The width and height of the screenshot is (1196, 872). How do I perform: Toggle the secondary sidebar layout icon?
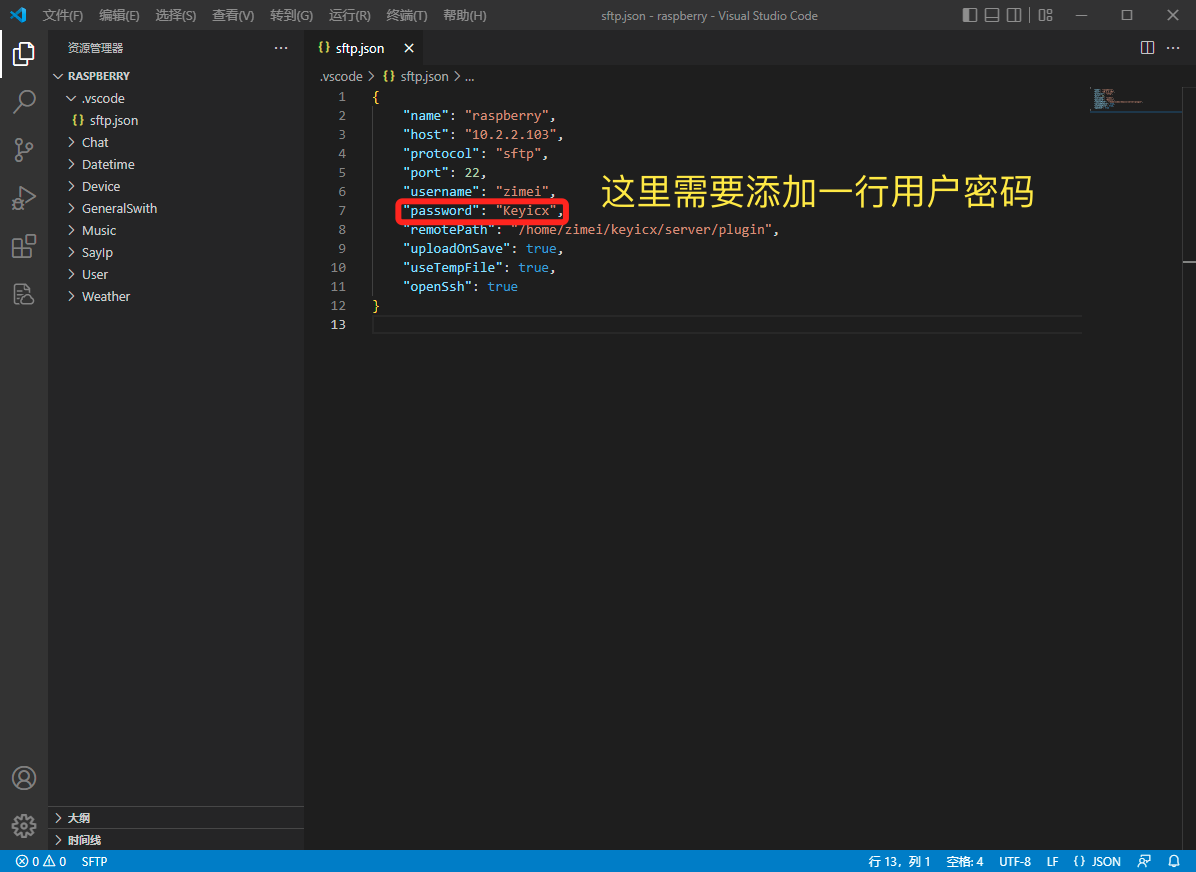pyautogui.click(x=1014, y=15)
